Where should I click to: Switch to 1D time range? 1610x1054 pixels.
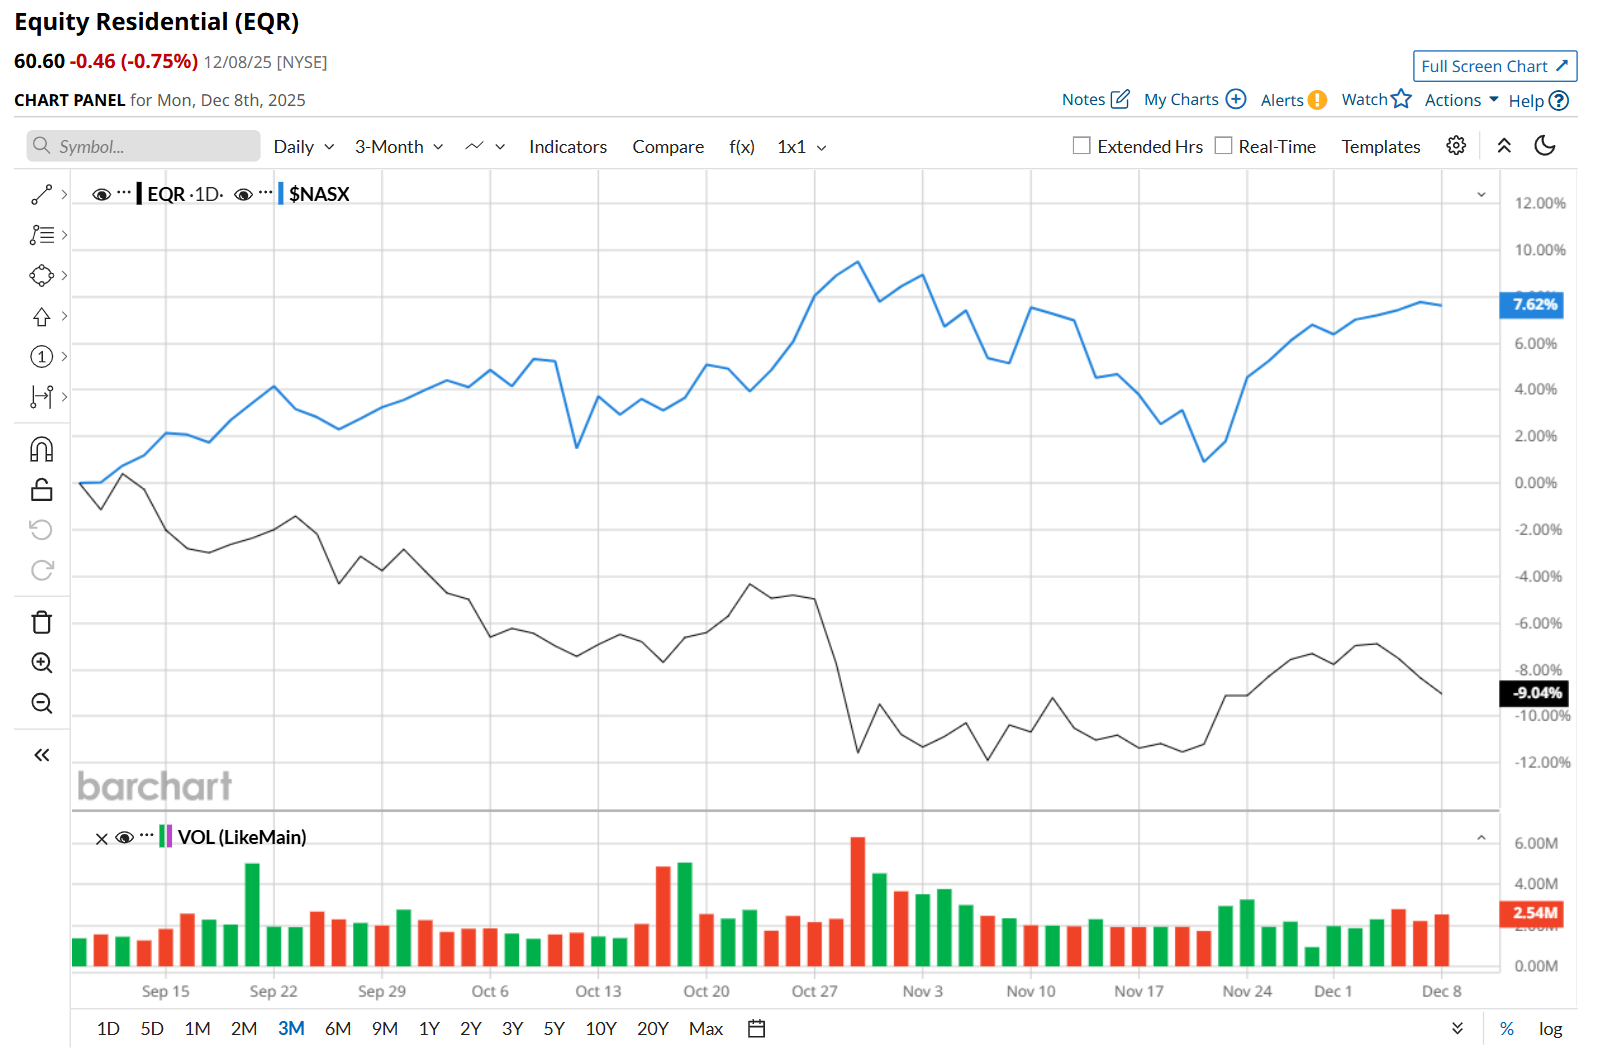(108, 1028)
